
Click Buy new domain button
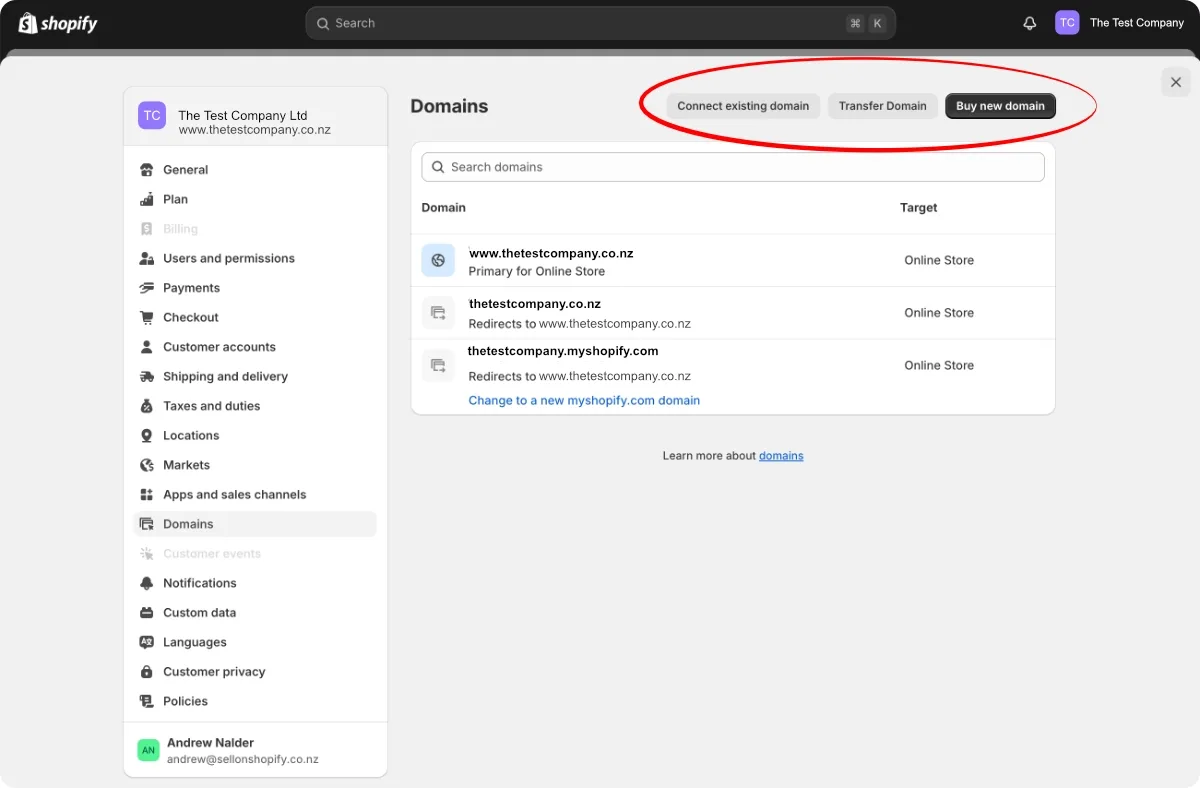coord(1000,106)
